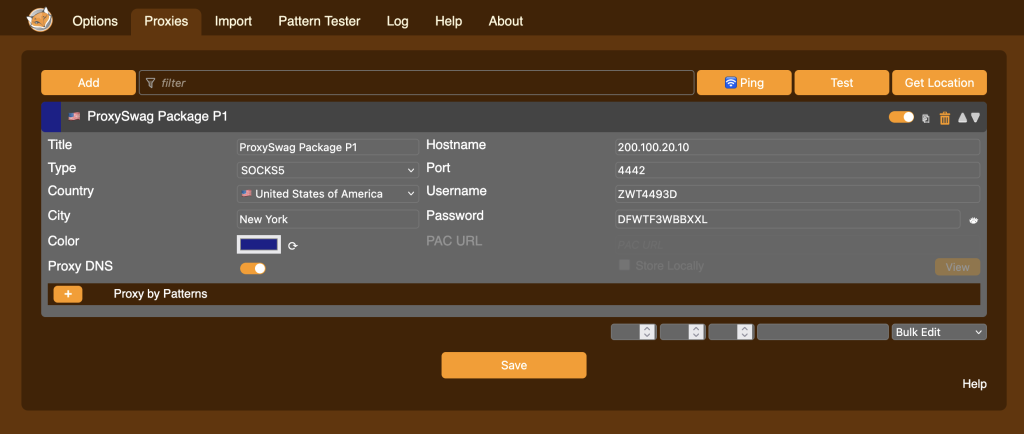The width and height of the screenshot is (1024, 434).
Task: Move the proxy down with the arrow
Action: pyautogui.click(x=976, y=118)
